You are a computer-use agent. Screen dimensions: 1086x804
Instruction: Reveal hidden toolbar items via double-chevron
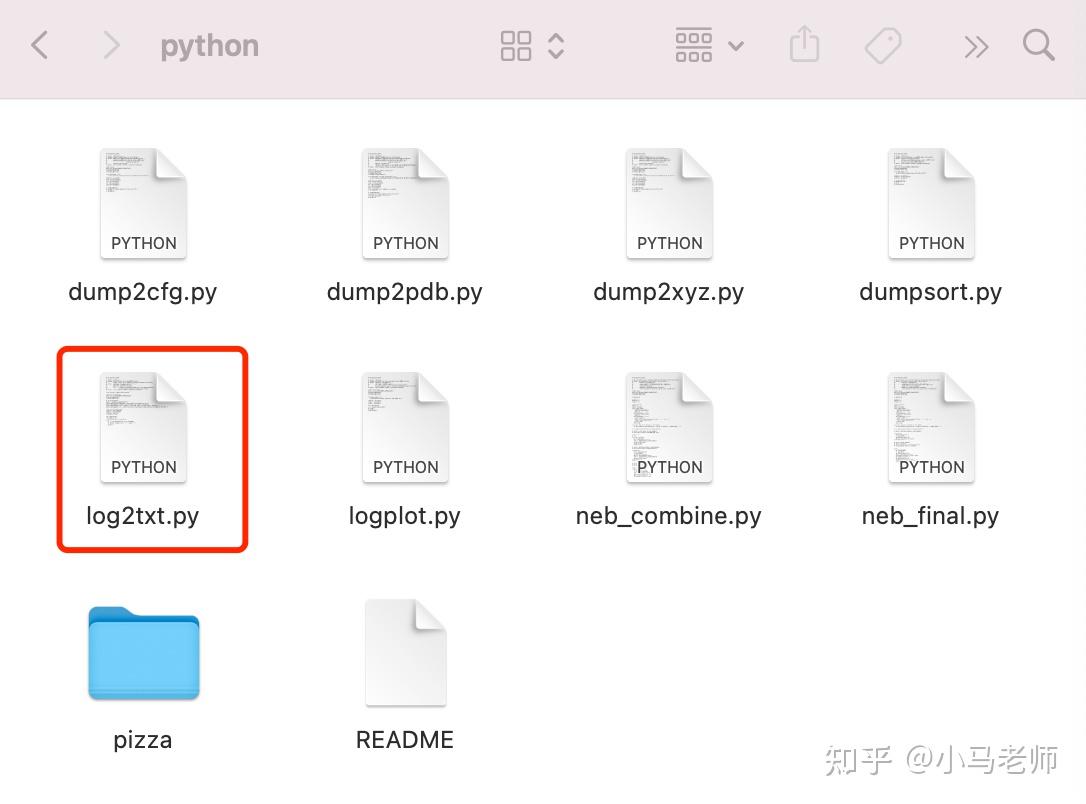pos(976,45)
